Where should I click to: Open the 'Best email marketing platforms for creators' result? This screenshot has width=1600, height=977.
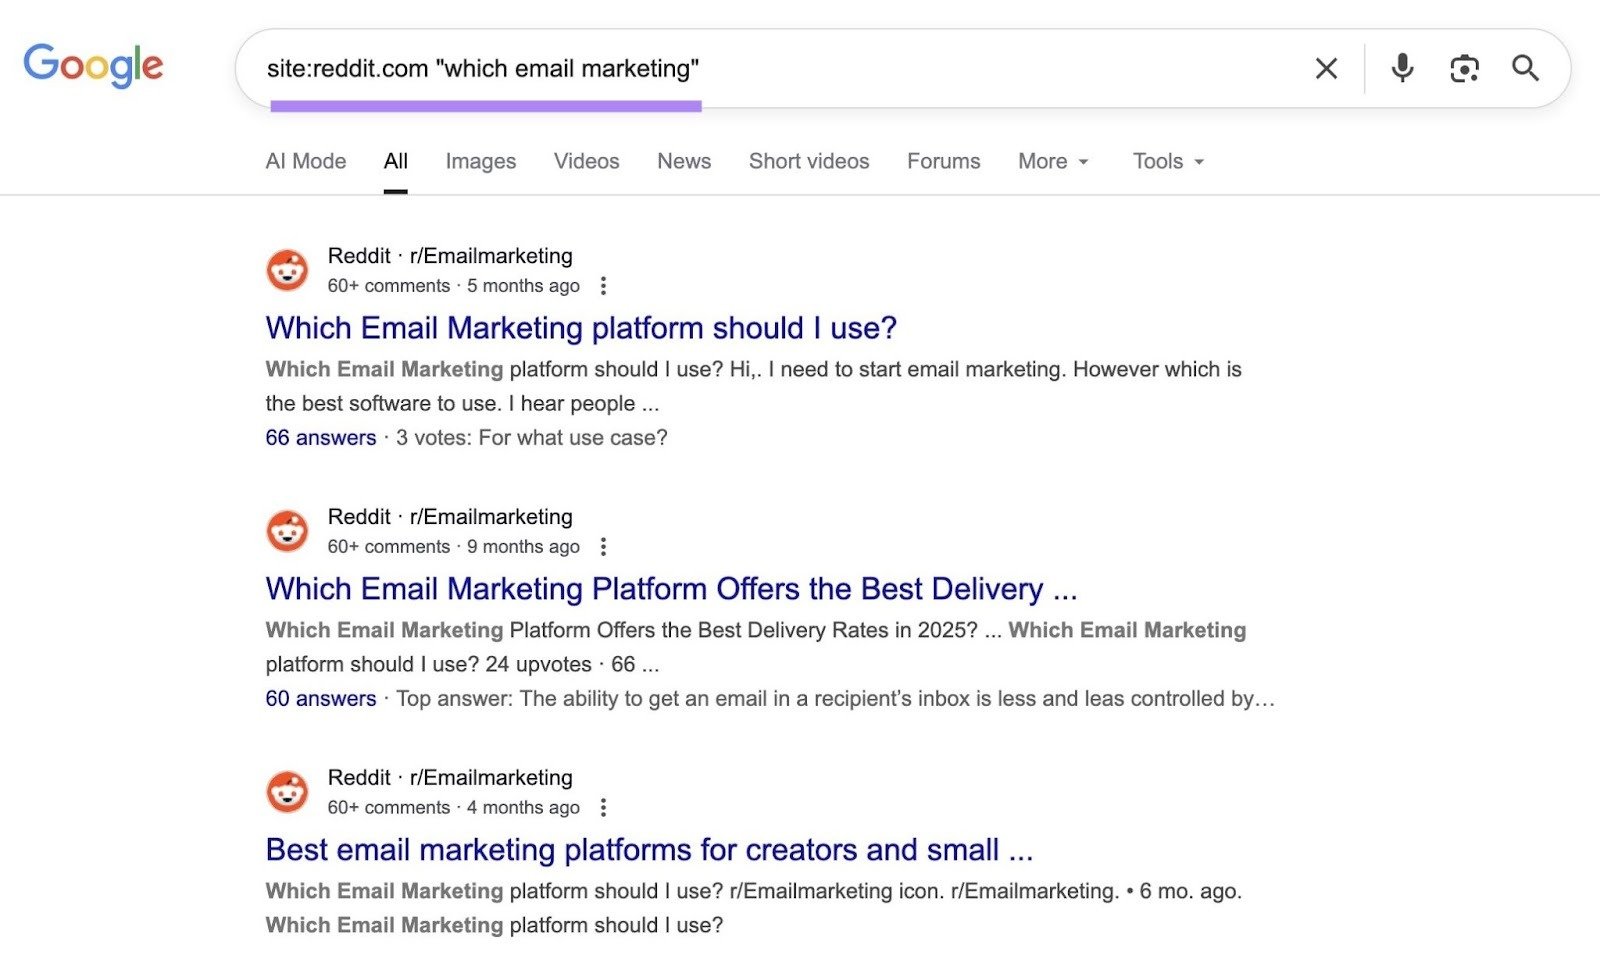(649, 849)
